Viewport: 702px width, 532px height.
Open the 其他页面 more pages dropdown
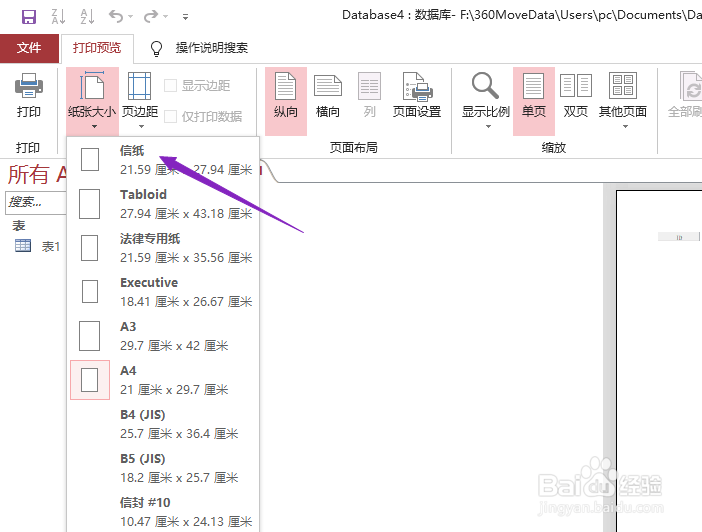point(623,101)
